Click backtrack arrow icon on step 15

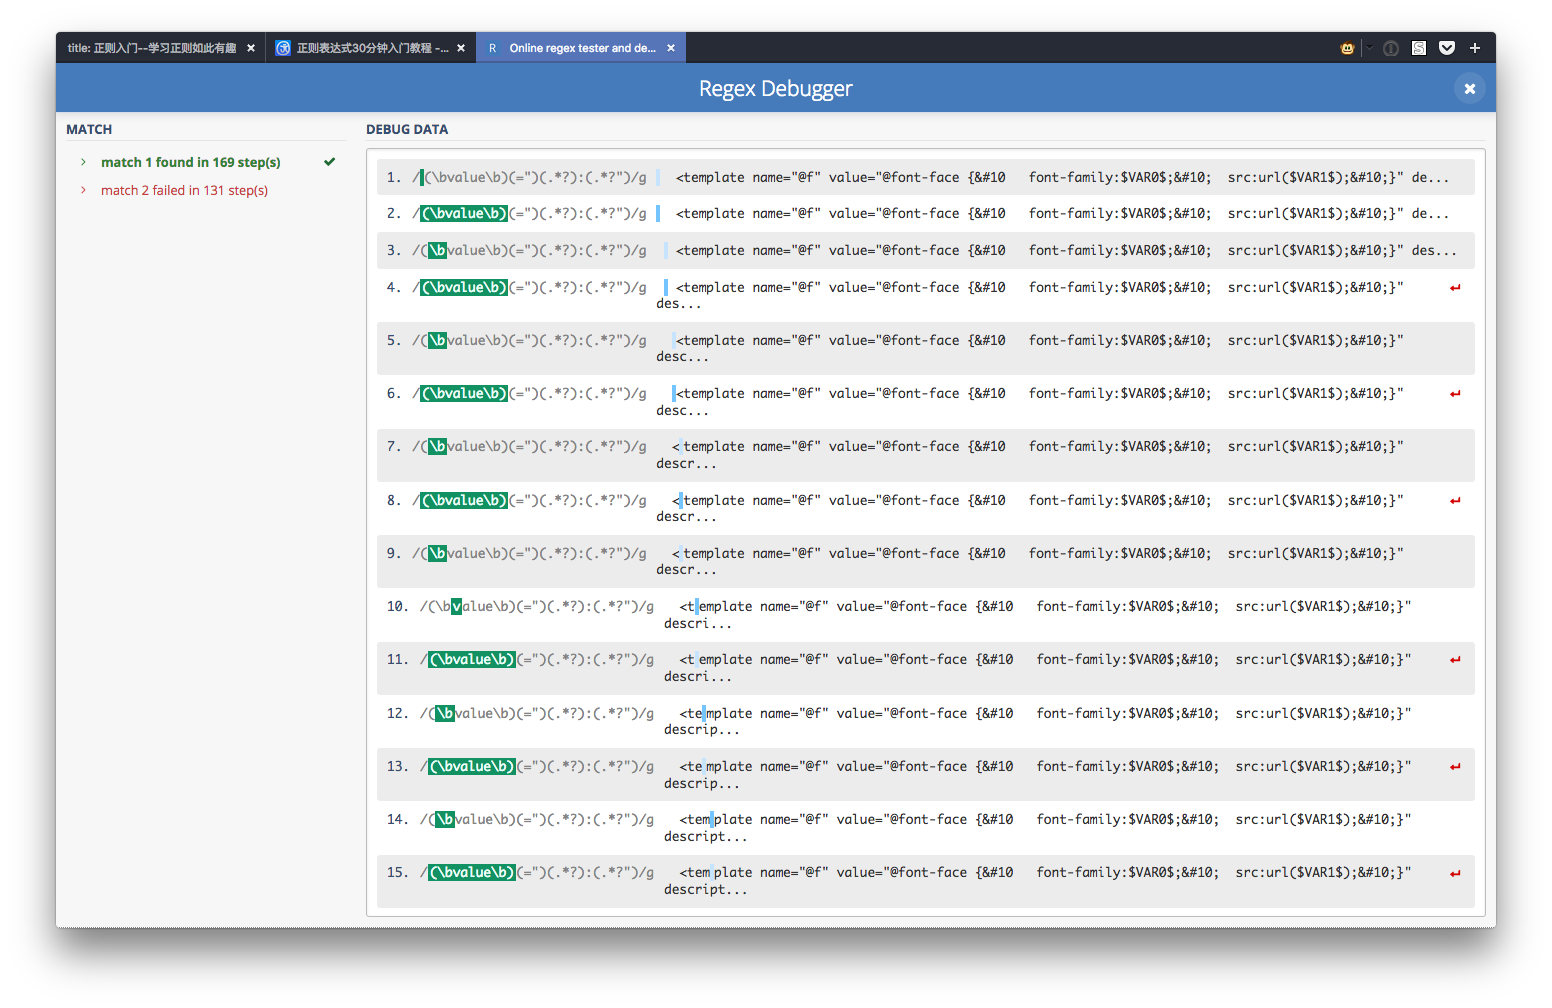1455,874
